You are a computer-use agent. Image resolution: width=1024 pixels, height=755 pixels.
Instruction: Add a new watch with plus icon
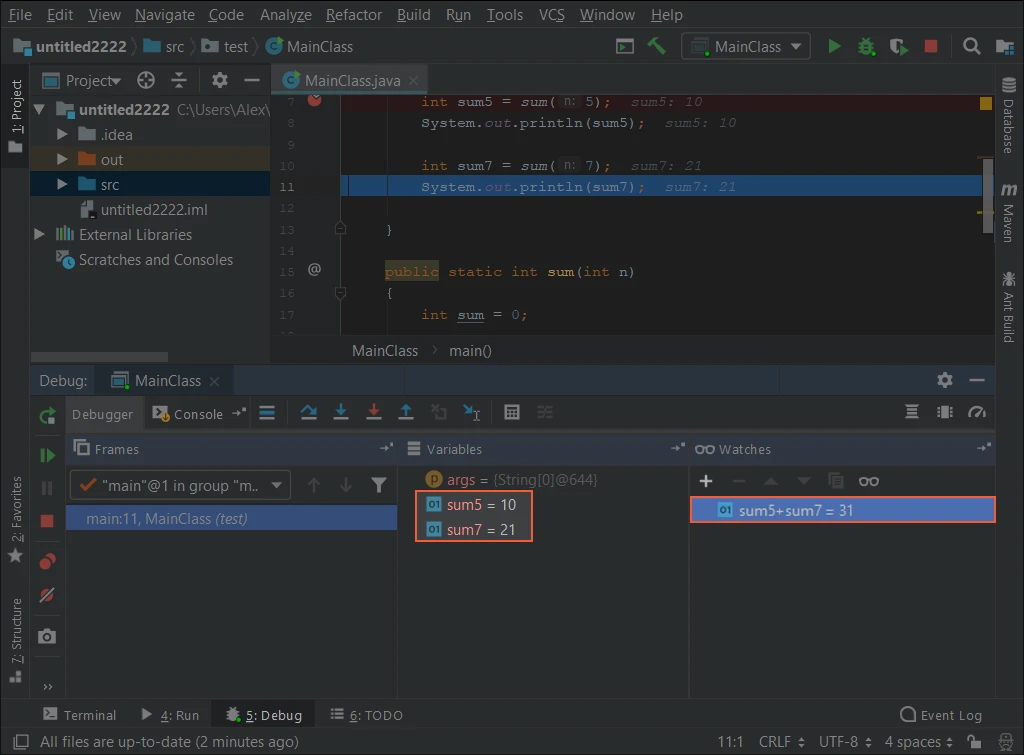[705, 481]
